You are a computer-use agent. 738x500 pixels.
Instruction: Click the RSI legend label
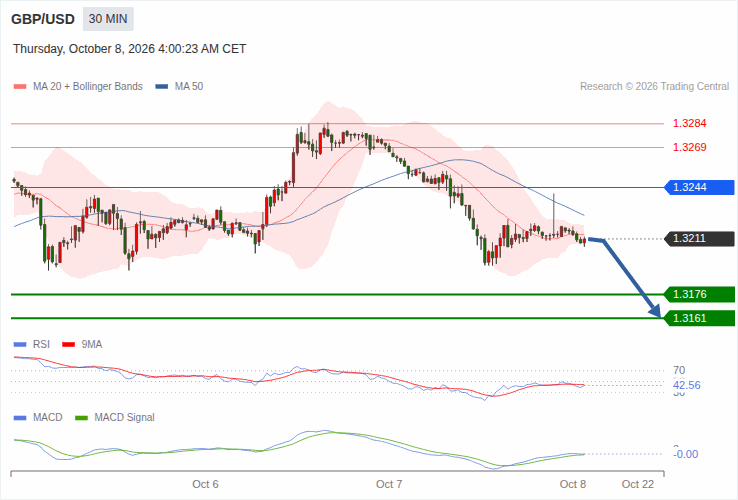[x=41, y=345]
